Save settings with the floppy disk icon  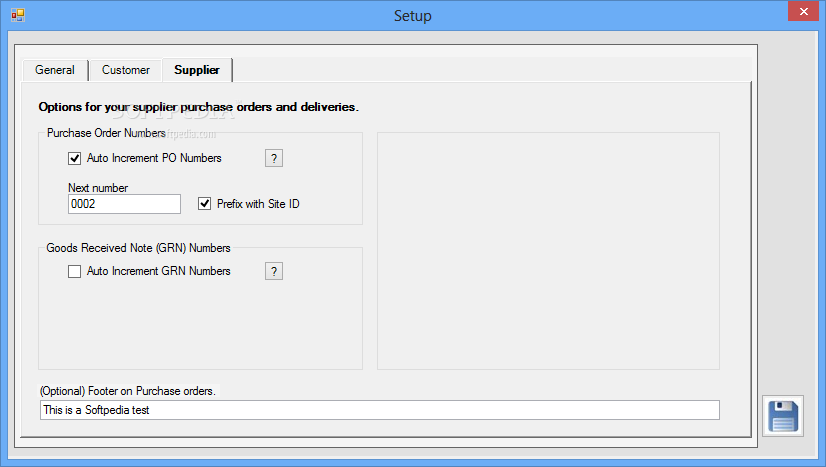tap(783, 416)
